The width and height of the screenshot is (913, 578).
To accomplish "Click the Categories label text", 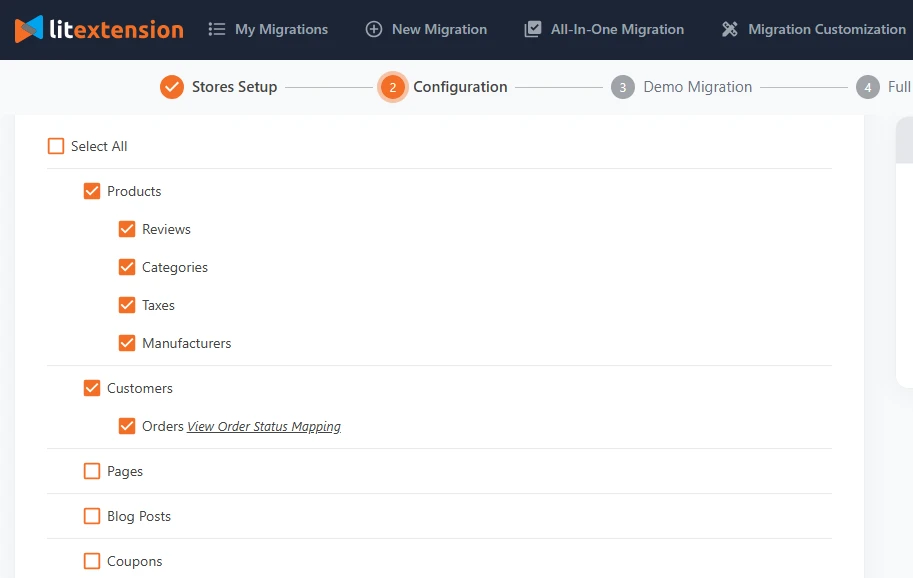I will (x=175, y=268).
